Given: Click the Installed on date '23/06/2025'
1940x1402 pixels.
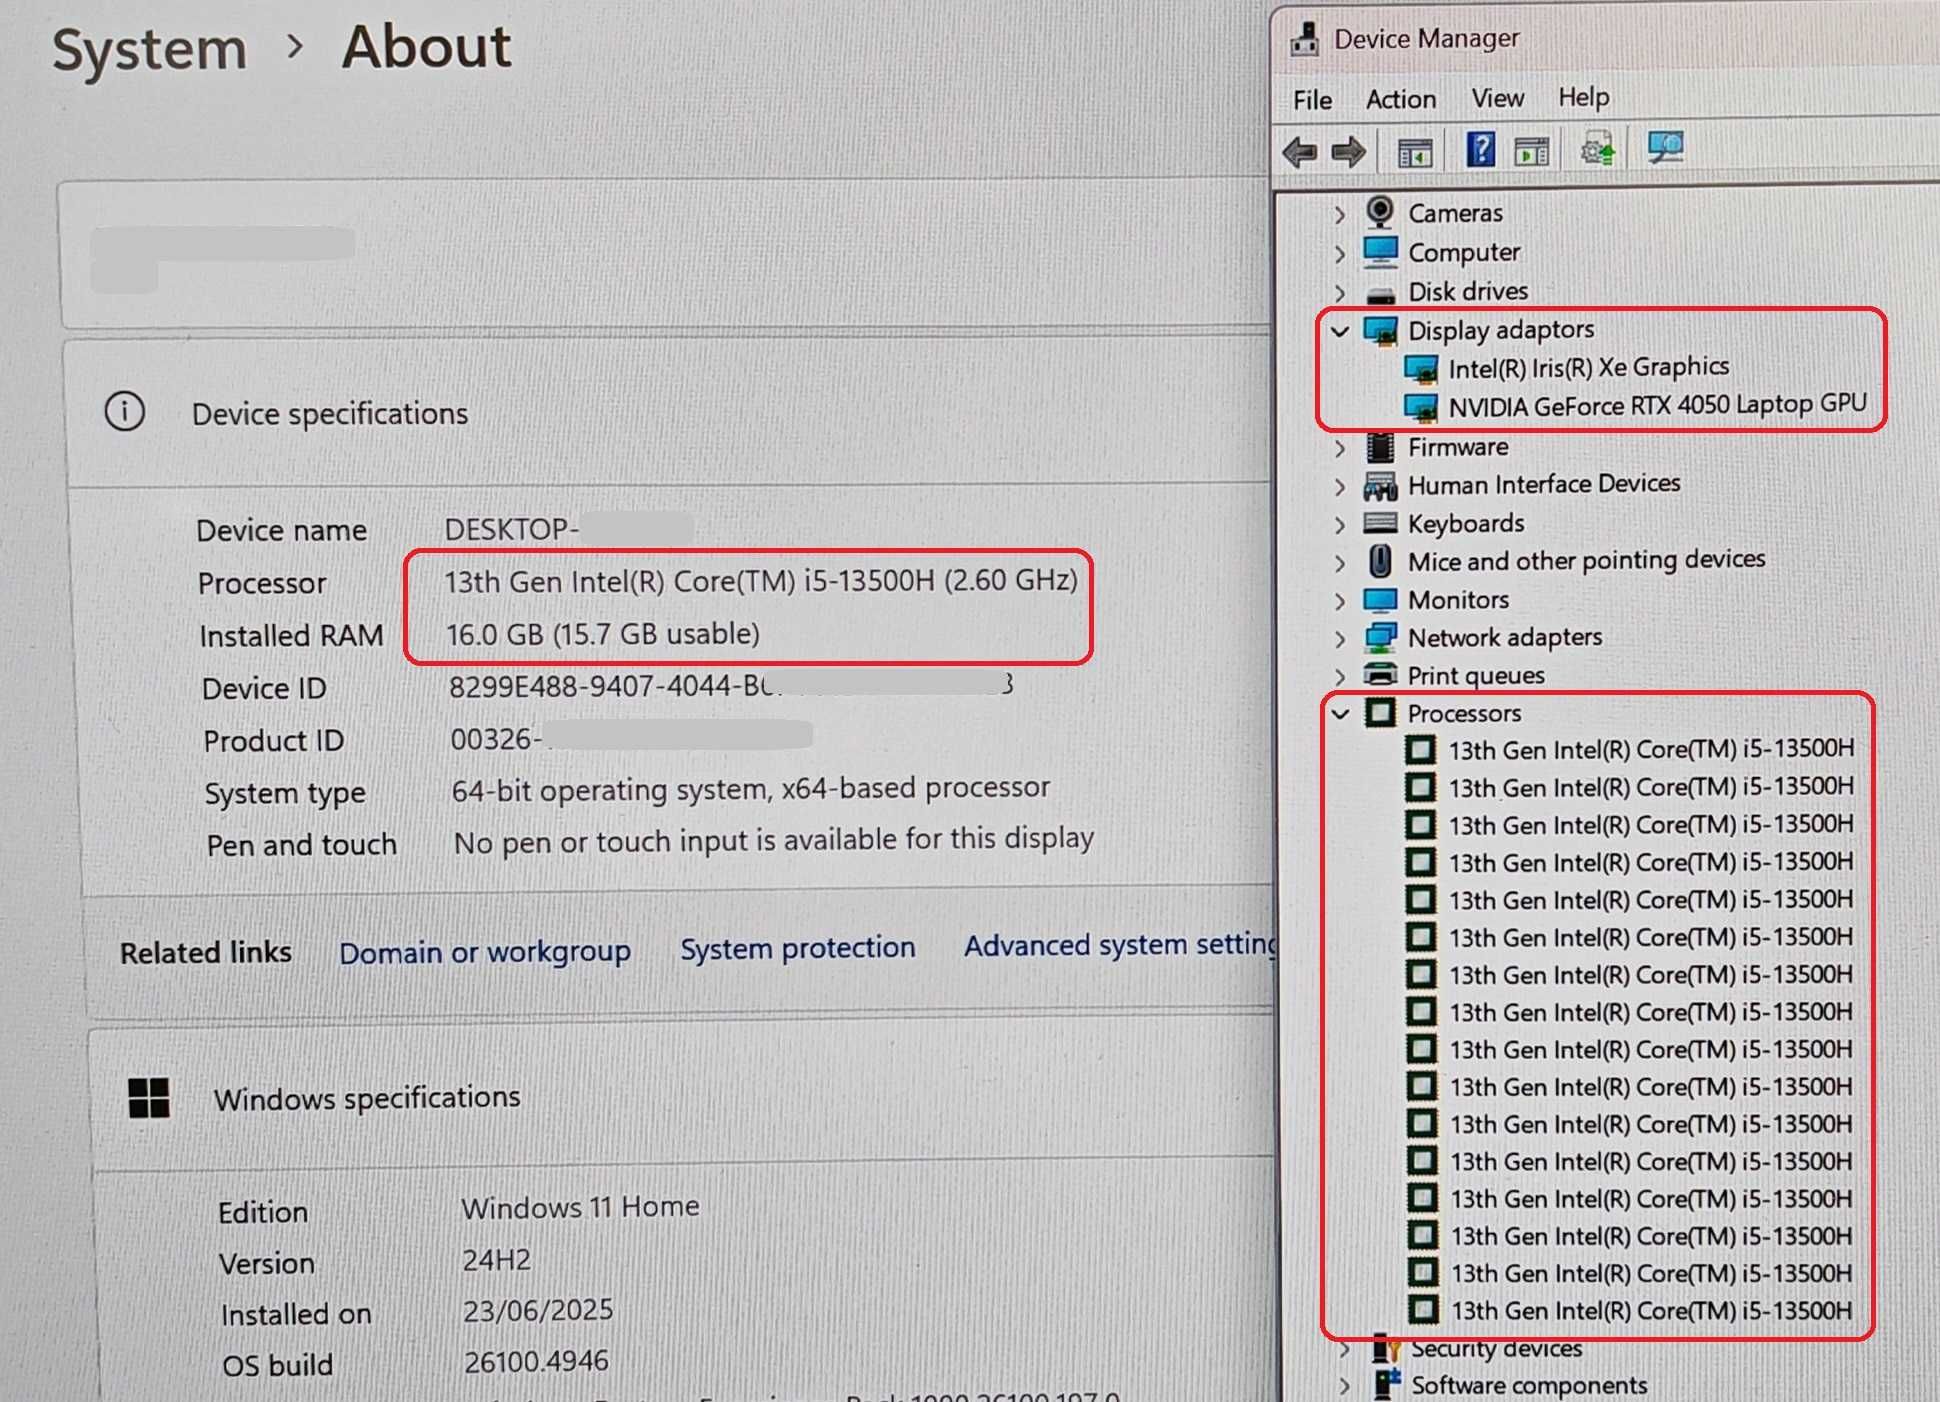Looking at the screenshot, I should [x=538, y=1310].
